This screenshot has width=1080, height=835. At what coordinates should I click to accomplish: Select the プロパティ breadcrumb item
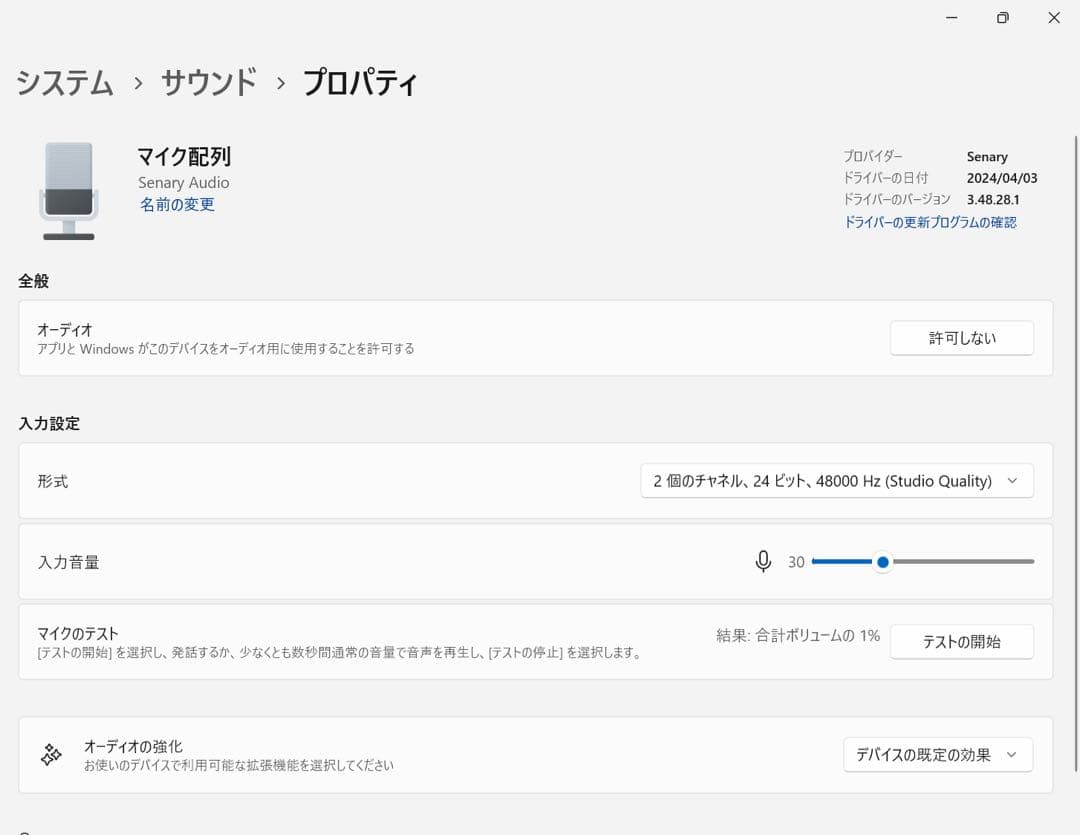pos(361,84)
